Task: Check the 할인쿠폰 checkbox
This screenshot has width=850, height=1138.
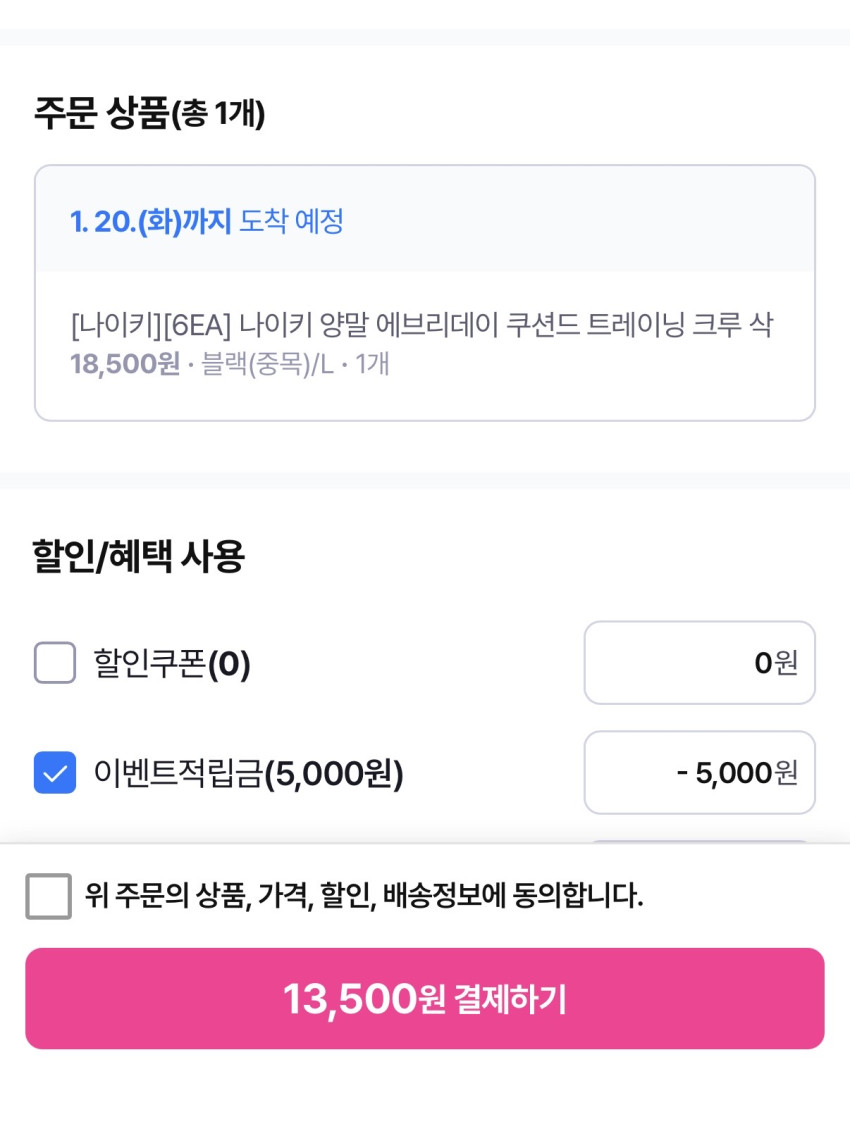Action: [55, 662]
